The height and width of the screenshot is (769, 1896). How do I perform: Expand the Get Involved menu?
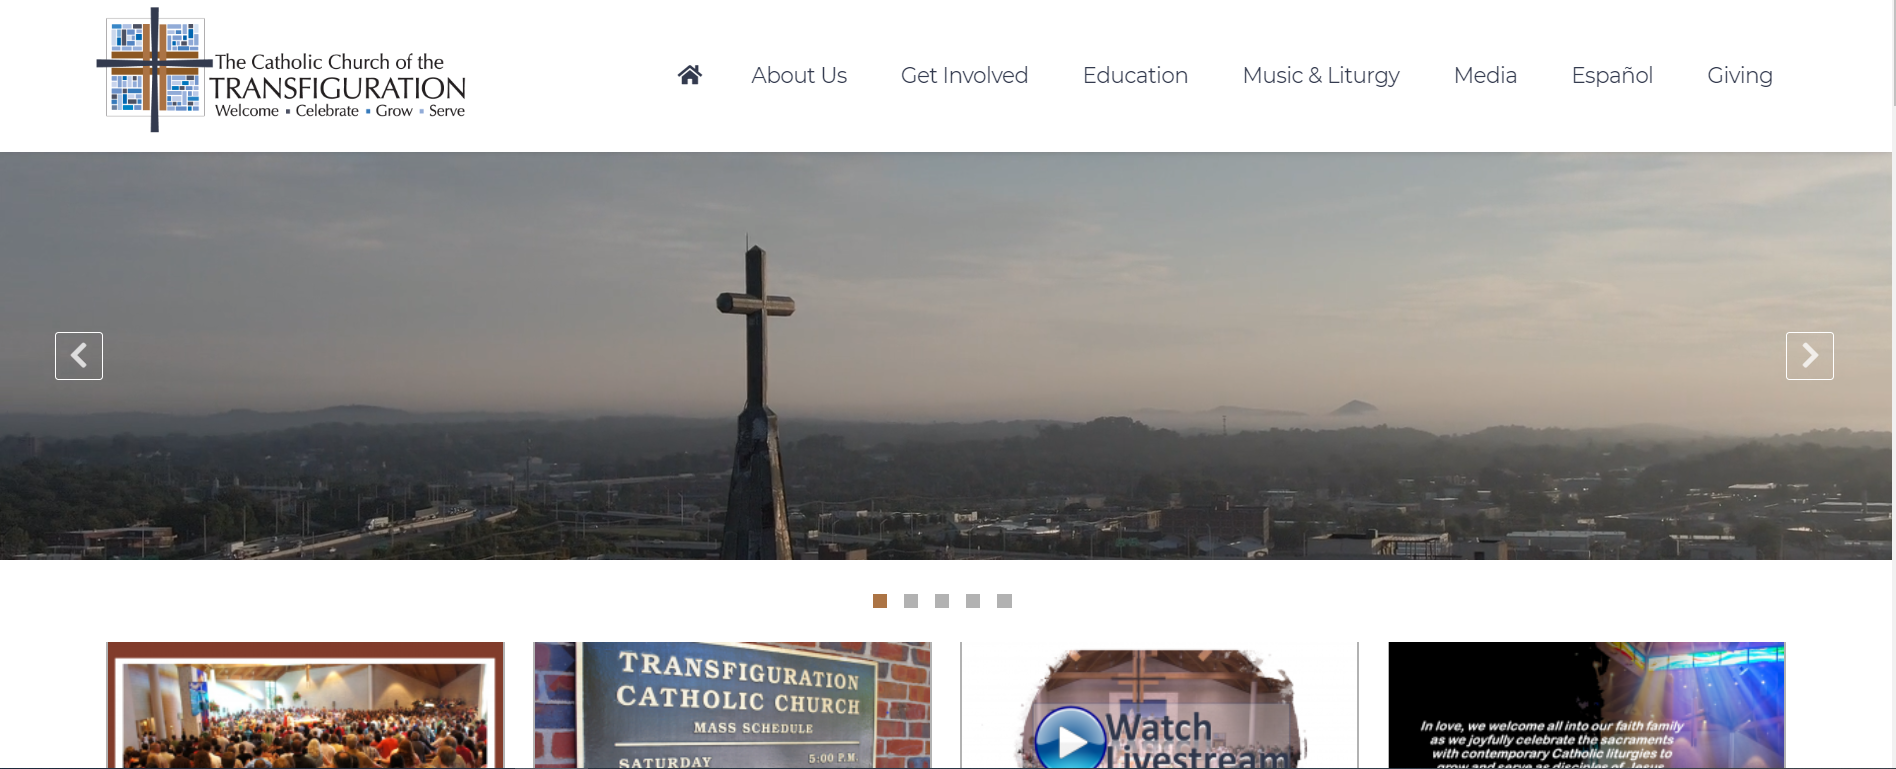point(964,76)
